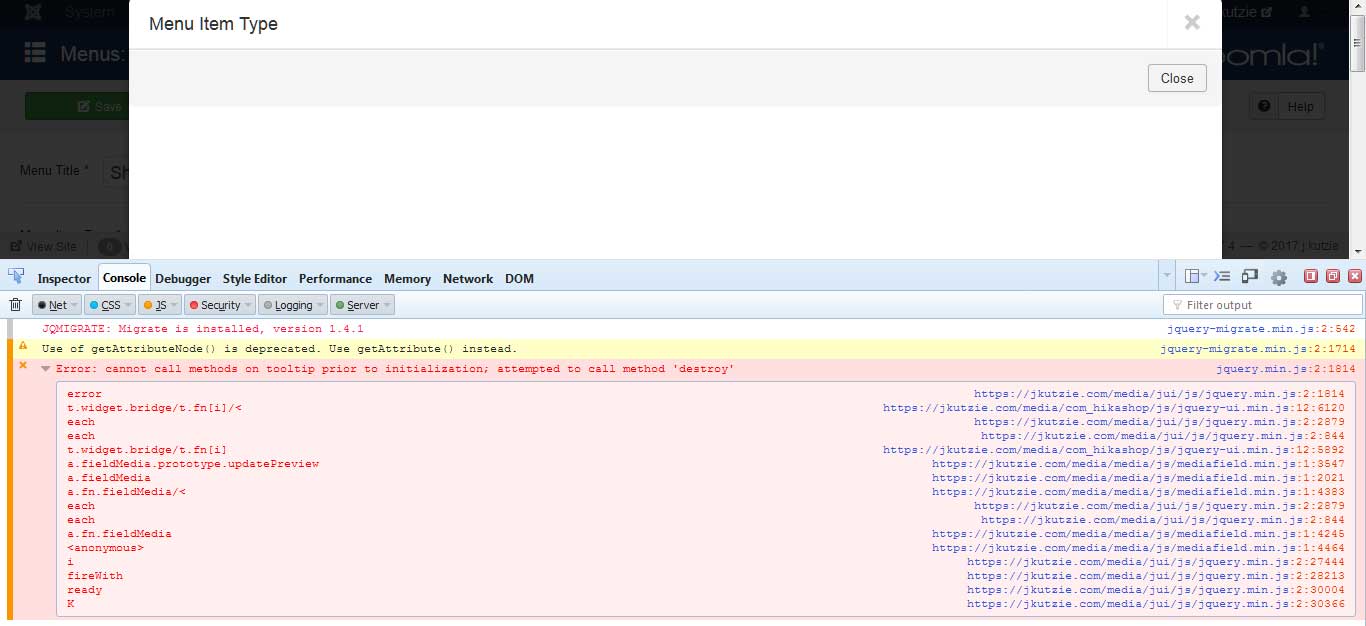This screenshot has width=1366, height=626.
Task: Click the element picker icon in devtools
Action: click(16, 277)
